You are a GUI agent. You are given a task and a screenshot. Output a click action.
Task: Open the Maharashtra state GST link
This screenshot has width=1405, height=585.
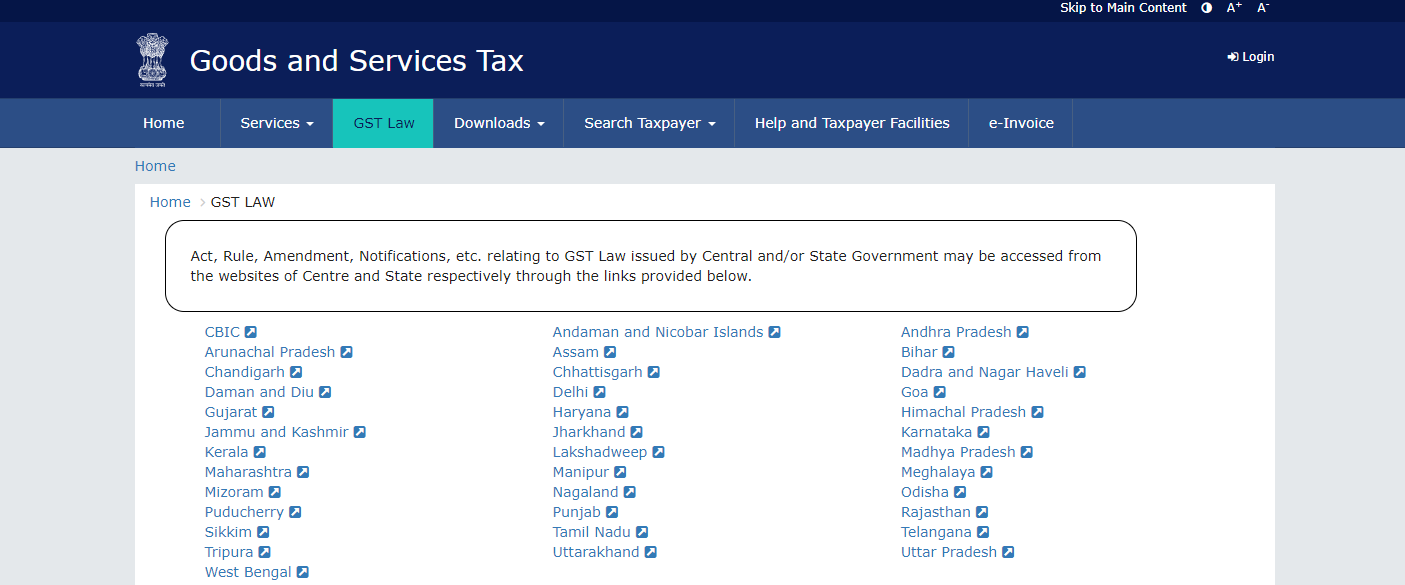248,472
